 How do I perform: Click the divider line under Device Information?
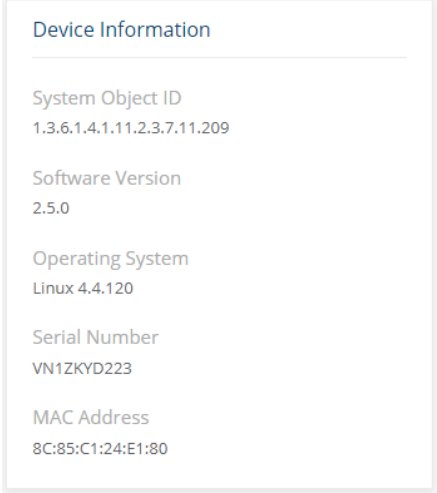coord(219,57)
